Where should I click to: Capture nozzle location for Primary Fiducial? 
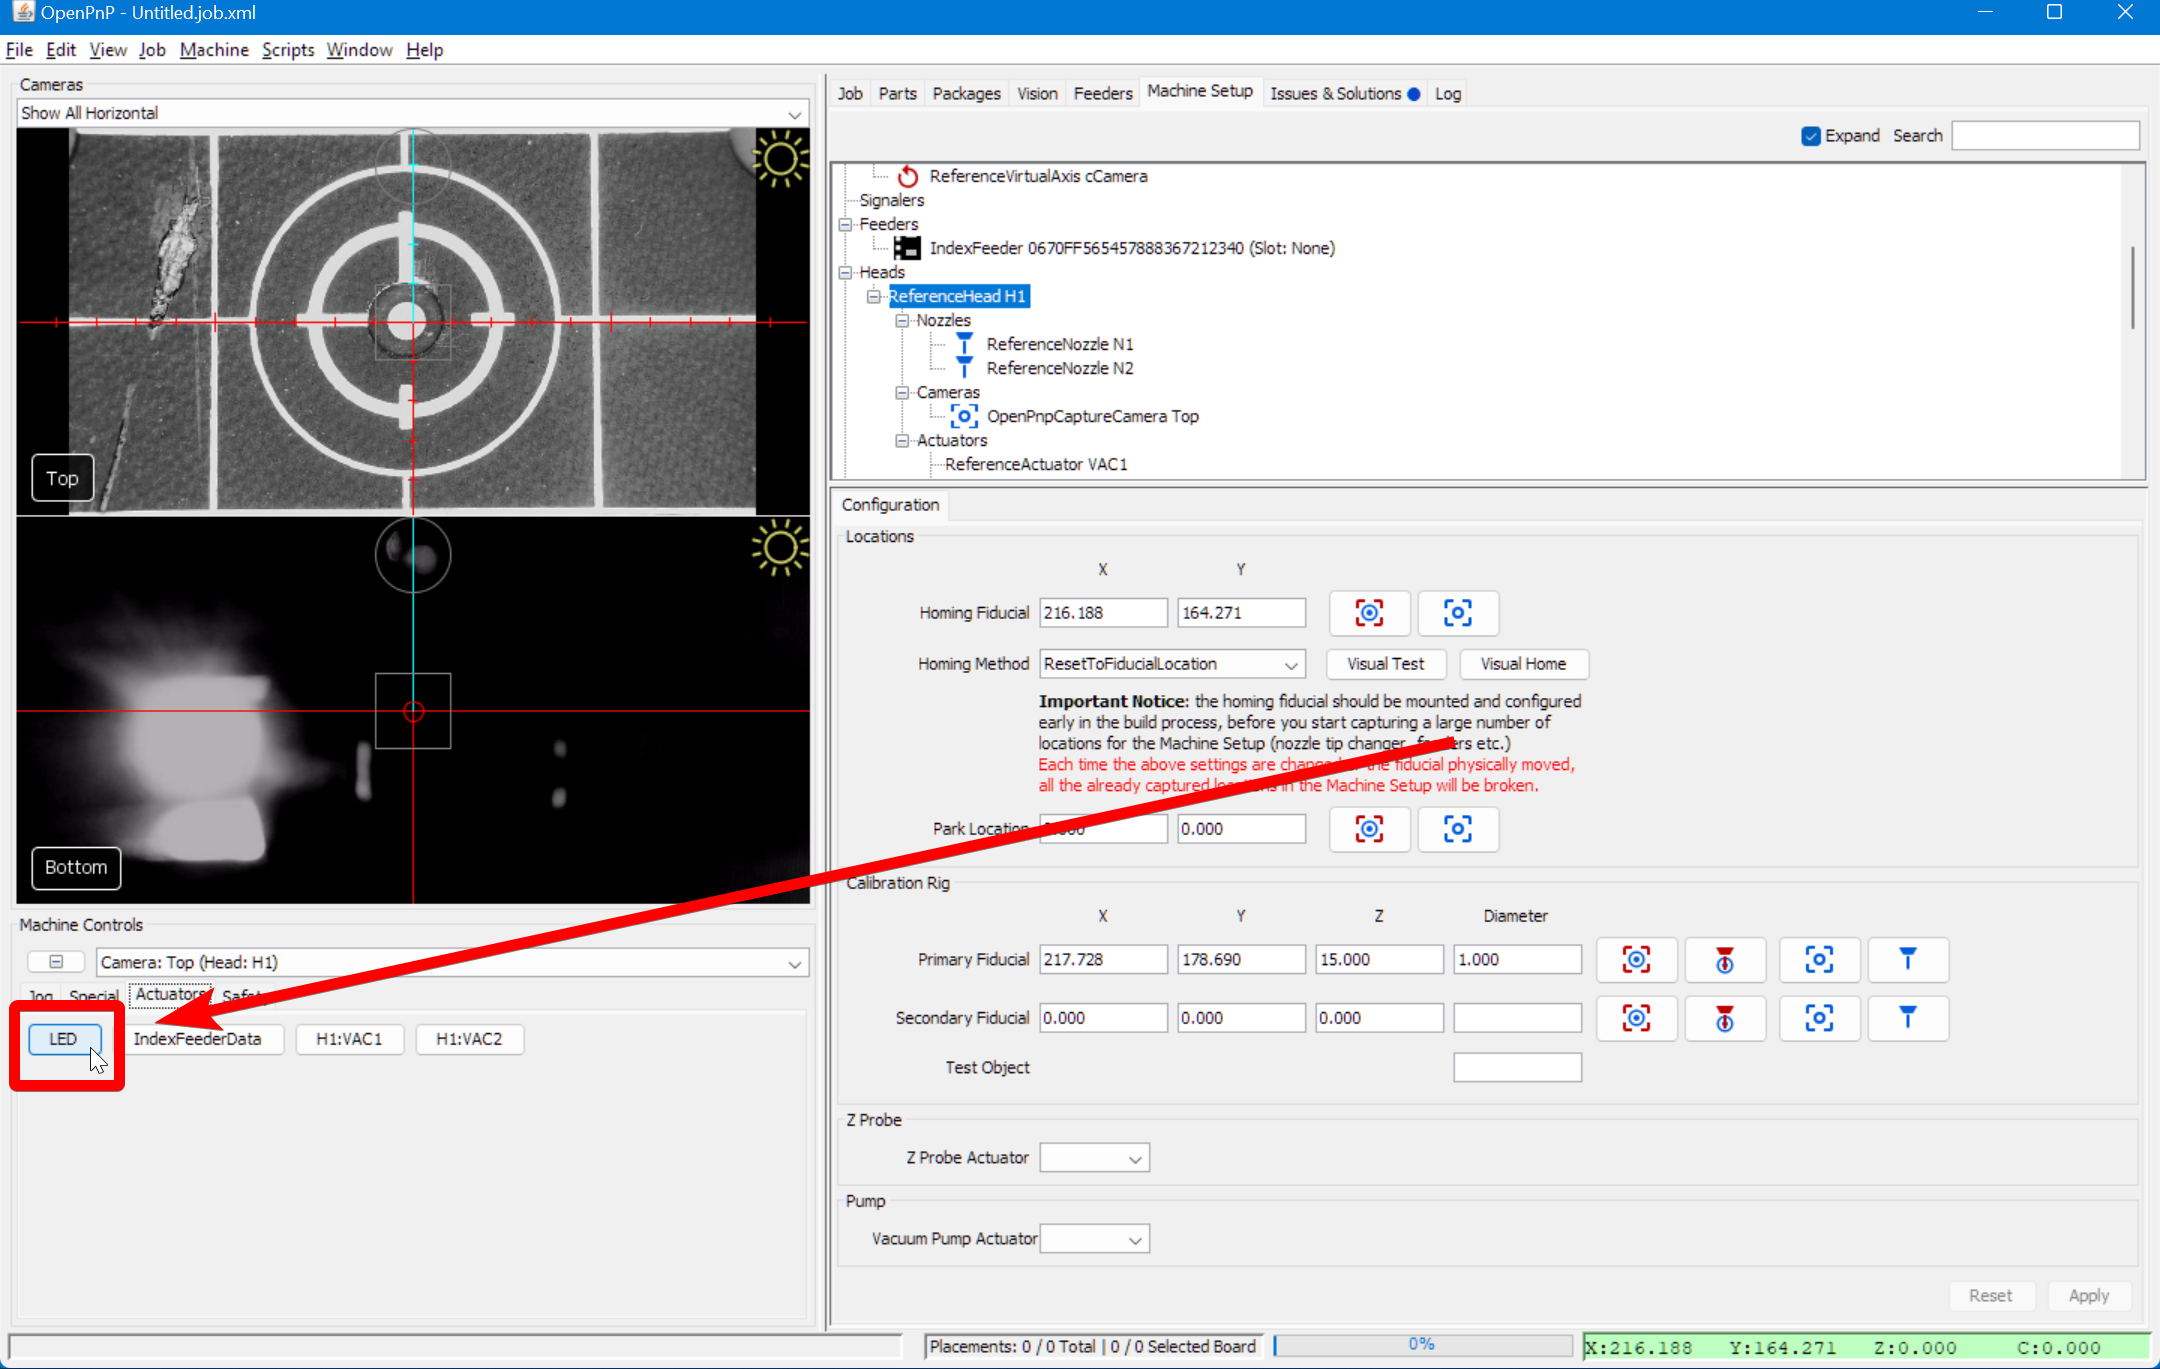pos(1725,960)
